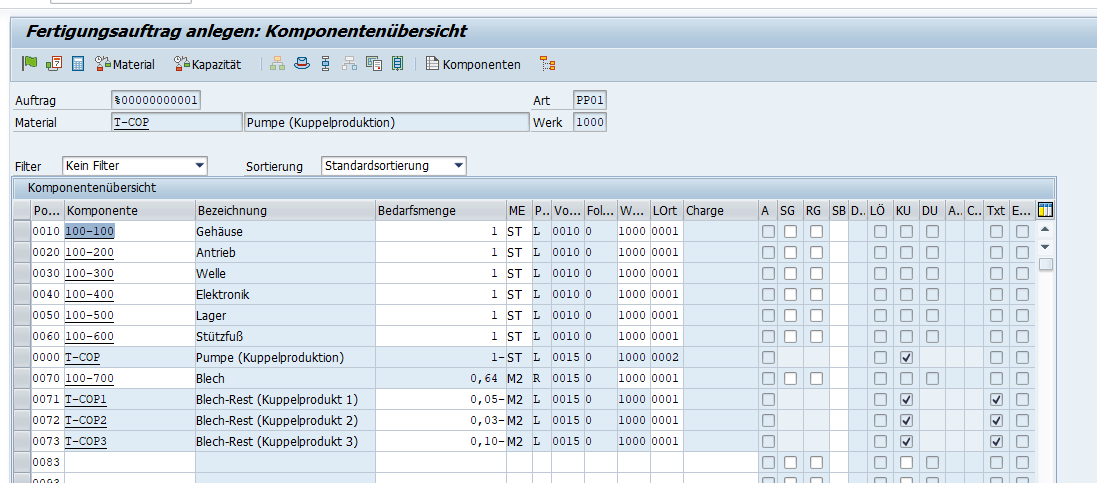Select row selector for 100-700 Blech
This screenshot has width=1097, height=483.
[x=22, y=379]
